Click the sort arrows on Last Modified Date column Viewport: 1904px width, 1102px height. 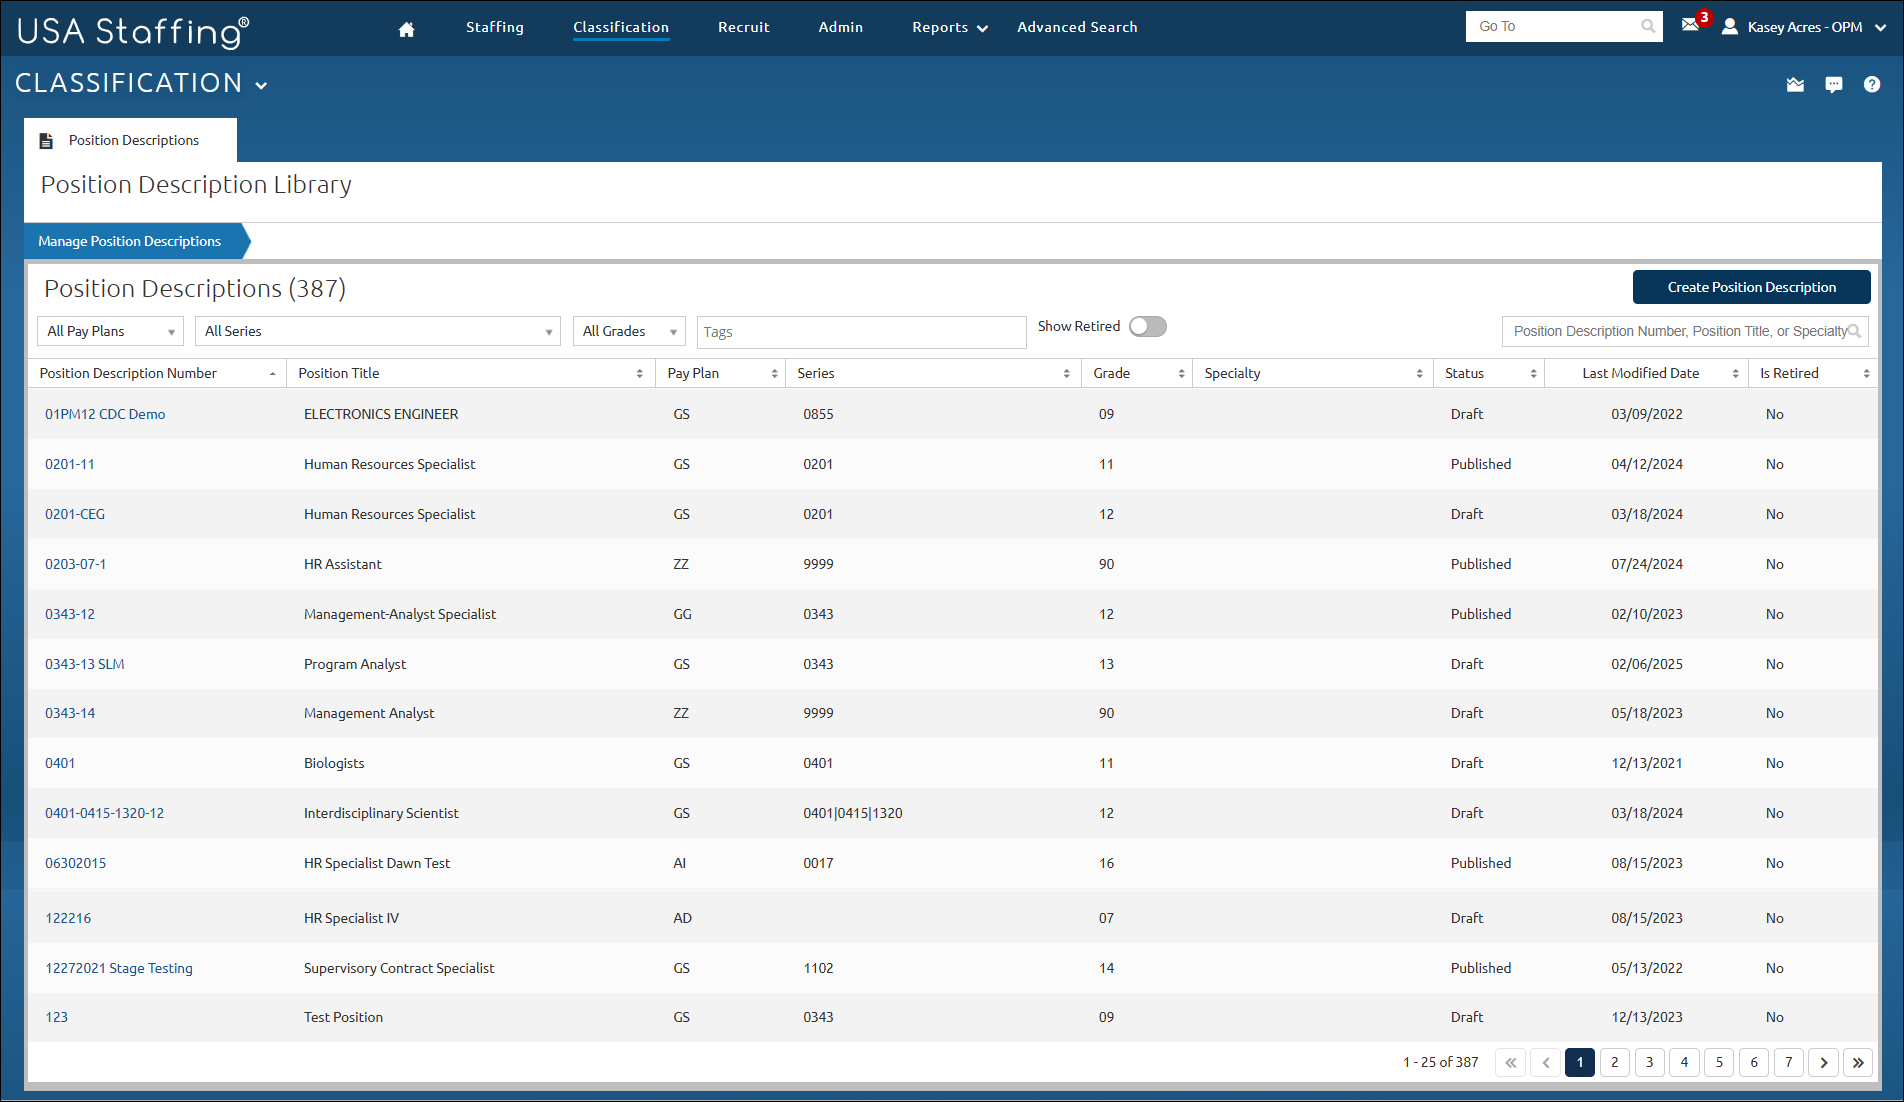click(x=1737, y=372)
